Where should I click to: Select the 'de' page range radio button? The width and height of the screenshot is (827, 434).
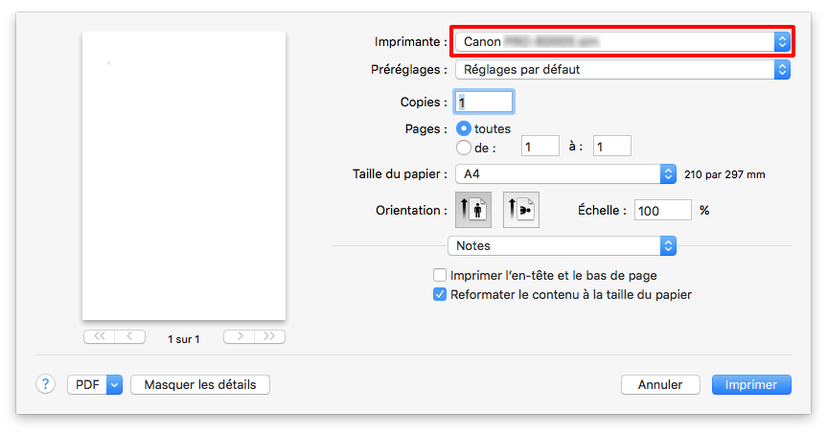pyautogui.click(x=464, y=147)
